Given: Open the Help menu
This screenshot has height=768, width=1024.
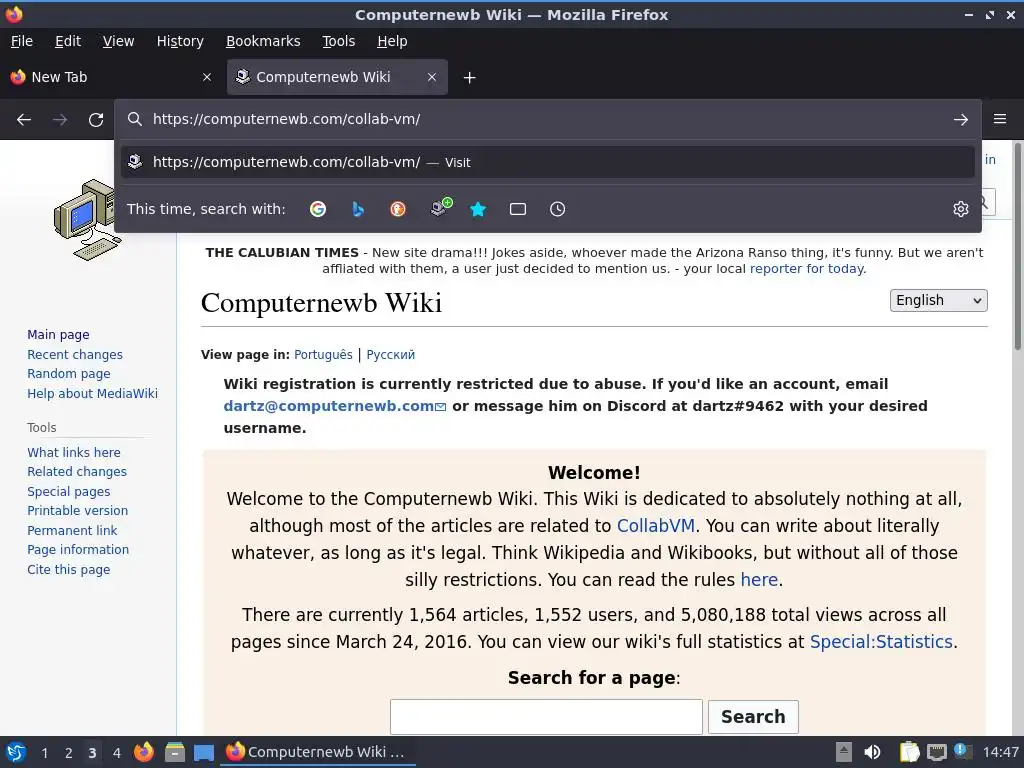Looking at the screenshot, I should [392, 41].
